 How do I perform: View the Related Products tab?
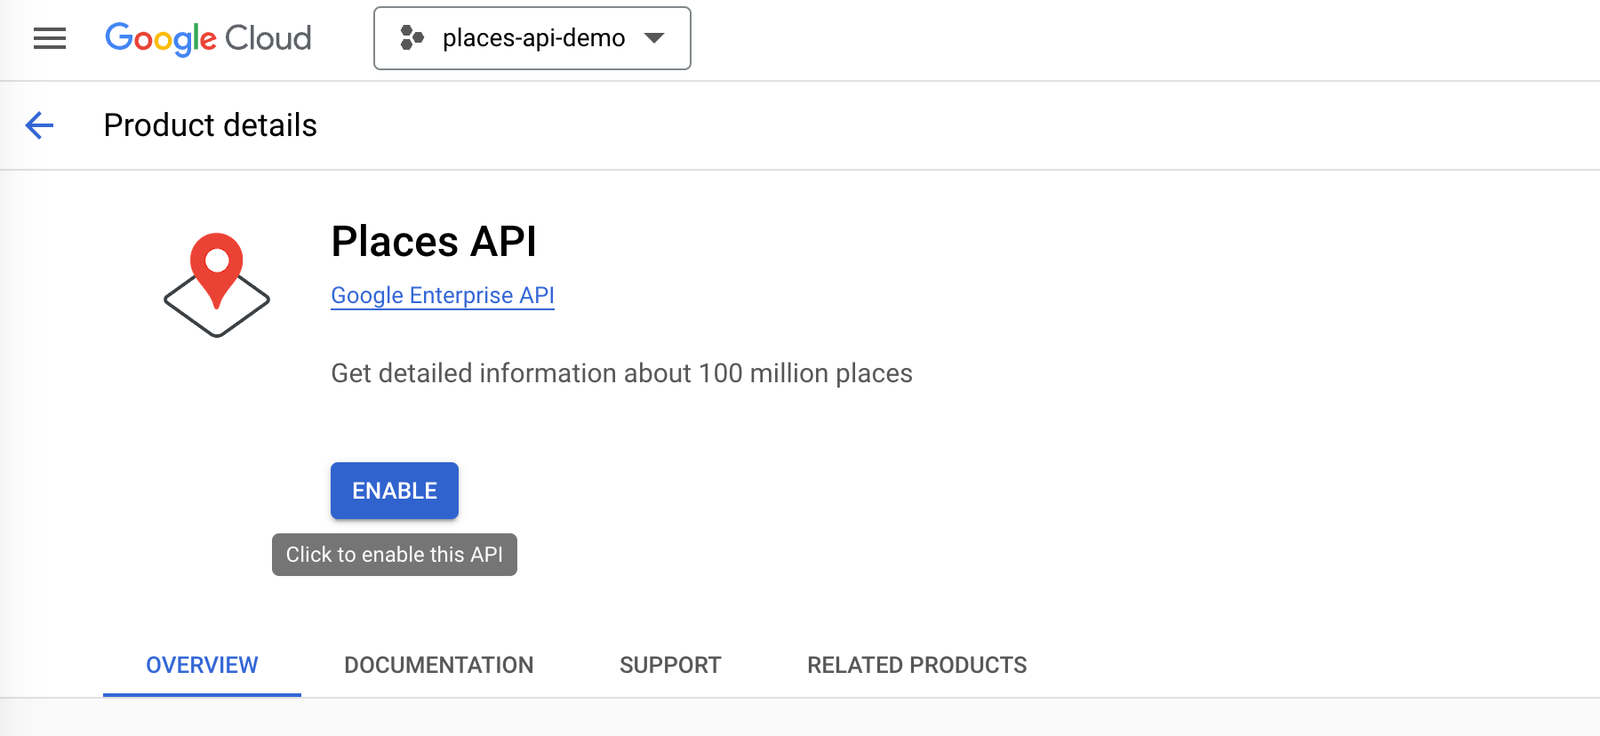click(x=916, y=665)
